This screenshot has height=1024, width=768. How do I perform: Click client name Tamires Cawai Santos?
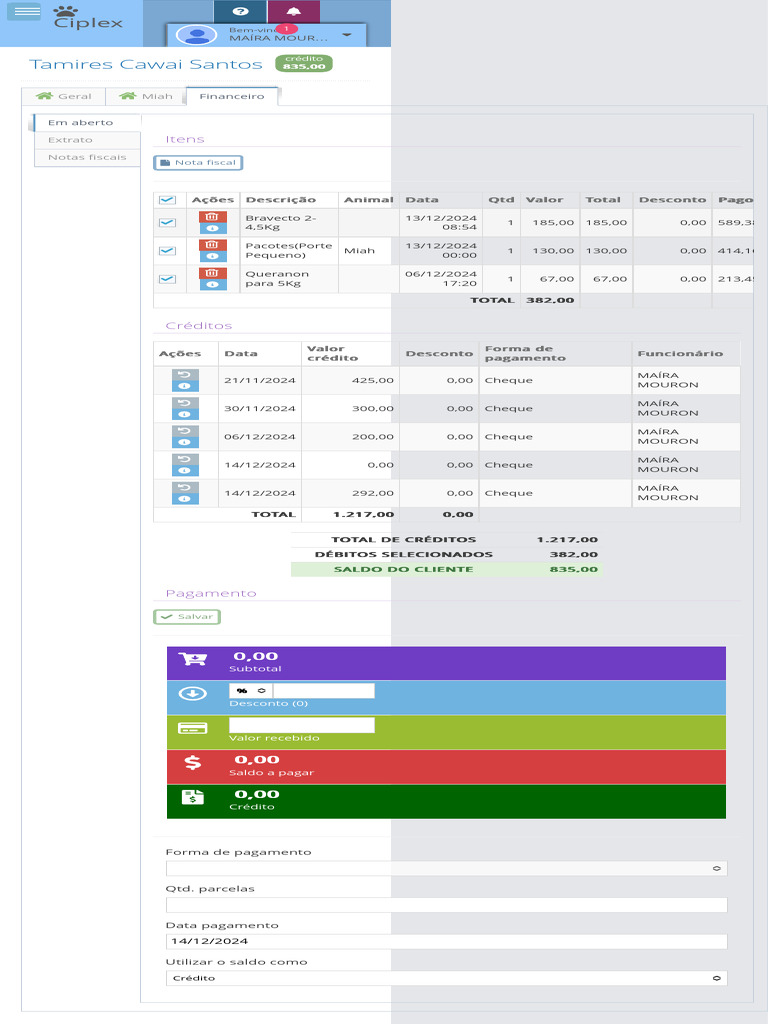(x=146, y=64)
